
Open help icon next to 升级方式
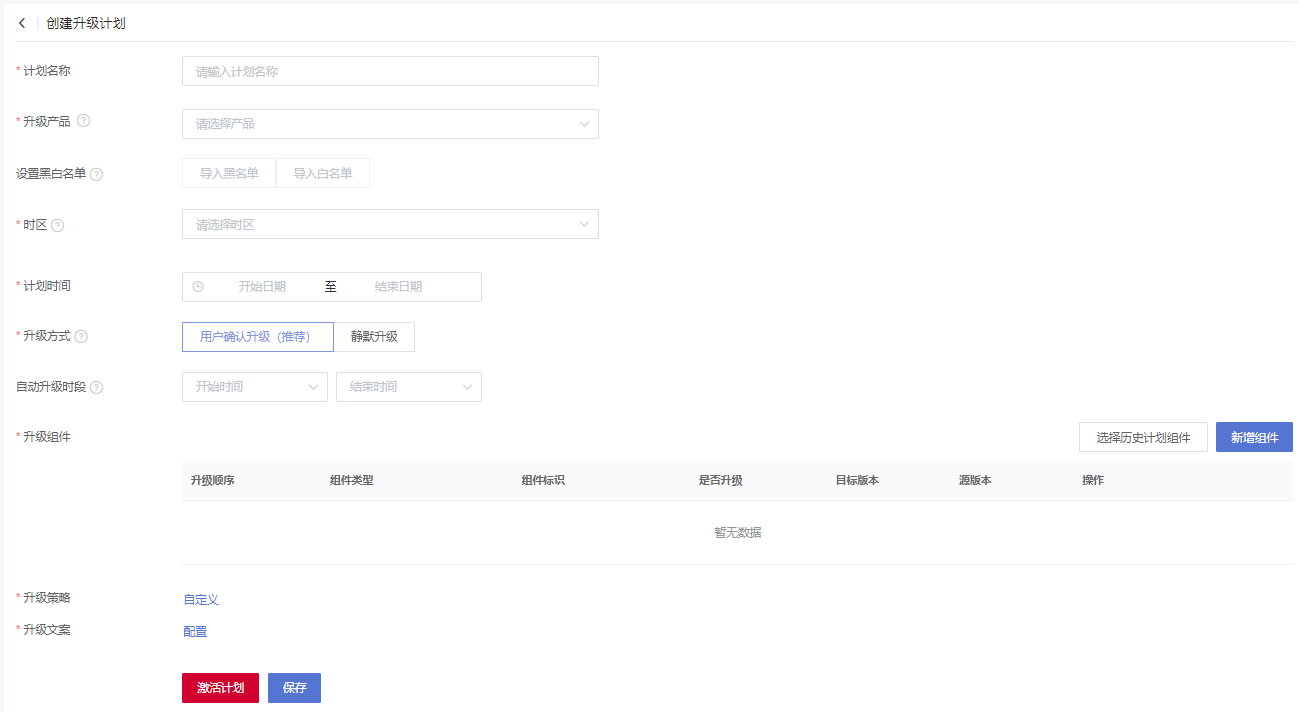click(x=81, y=336)
